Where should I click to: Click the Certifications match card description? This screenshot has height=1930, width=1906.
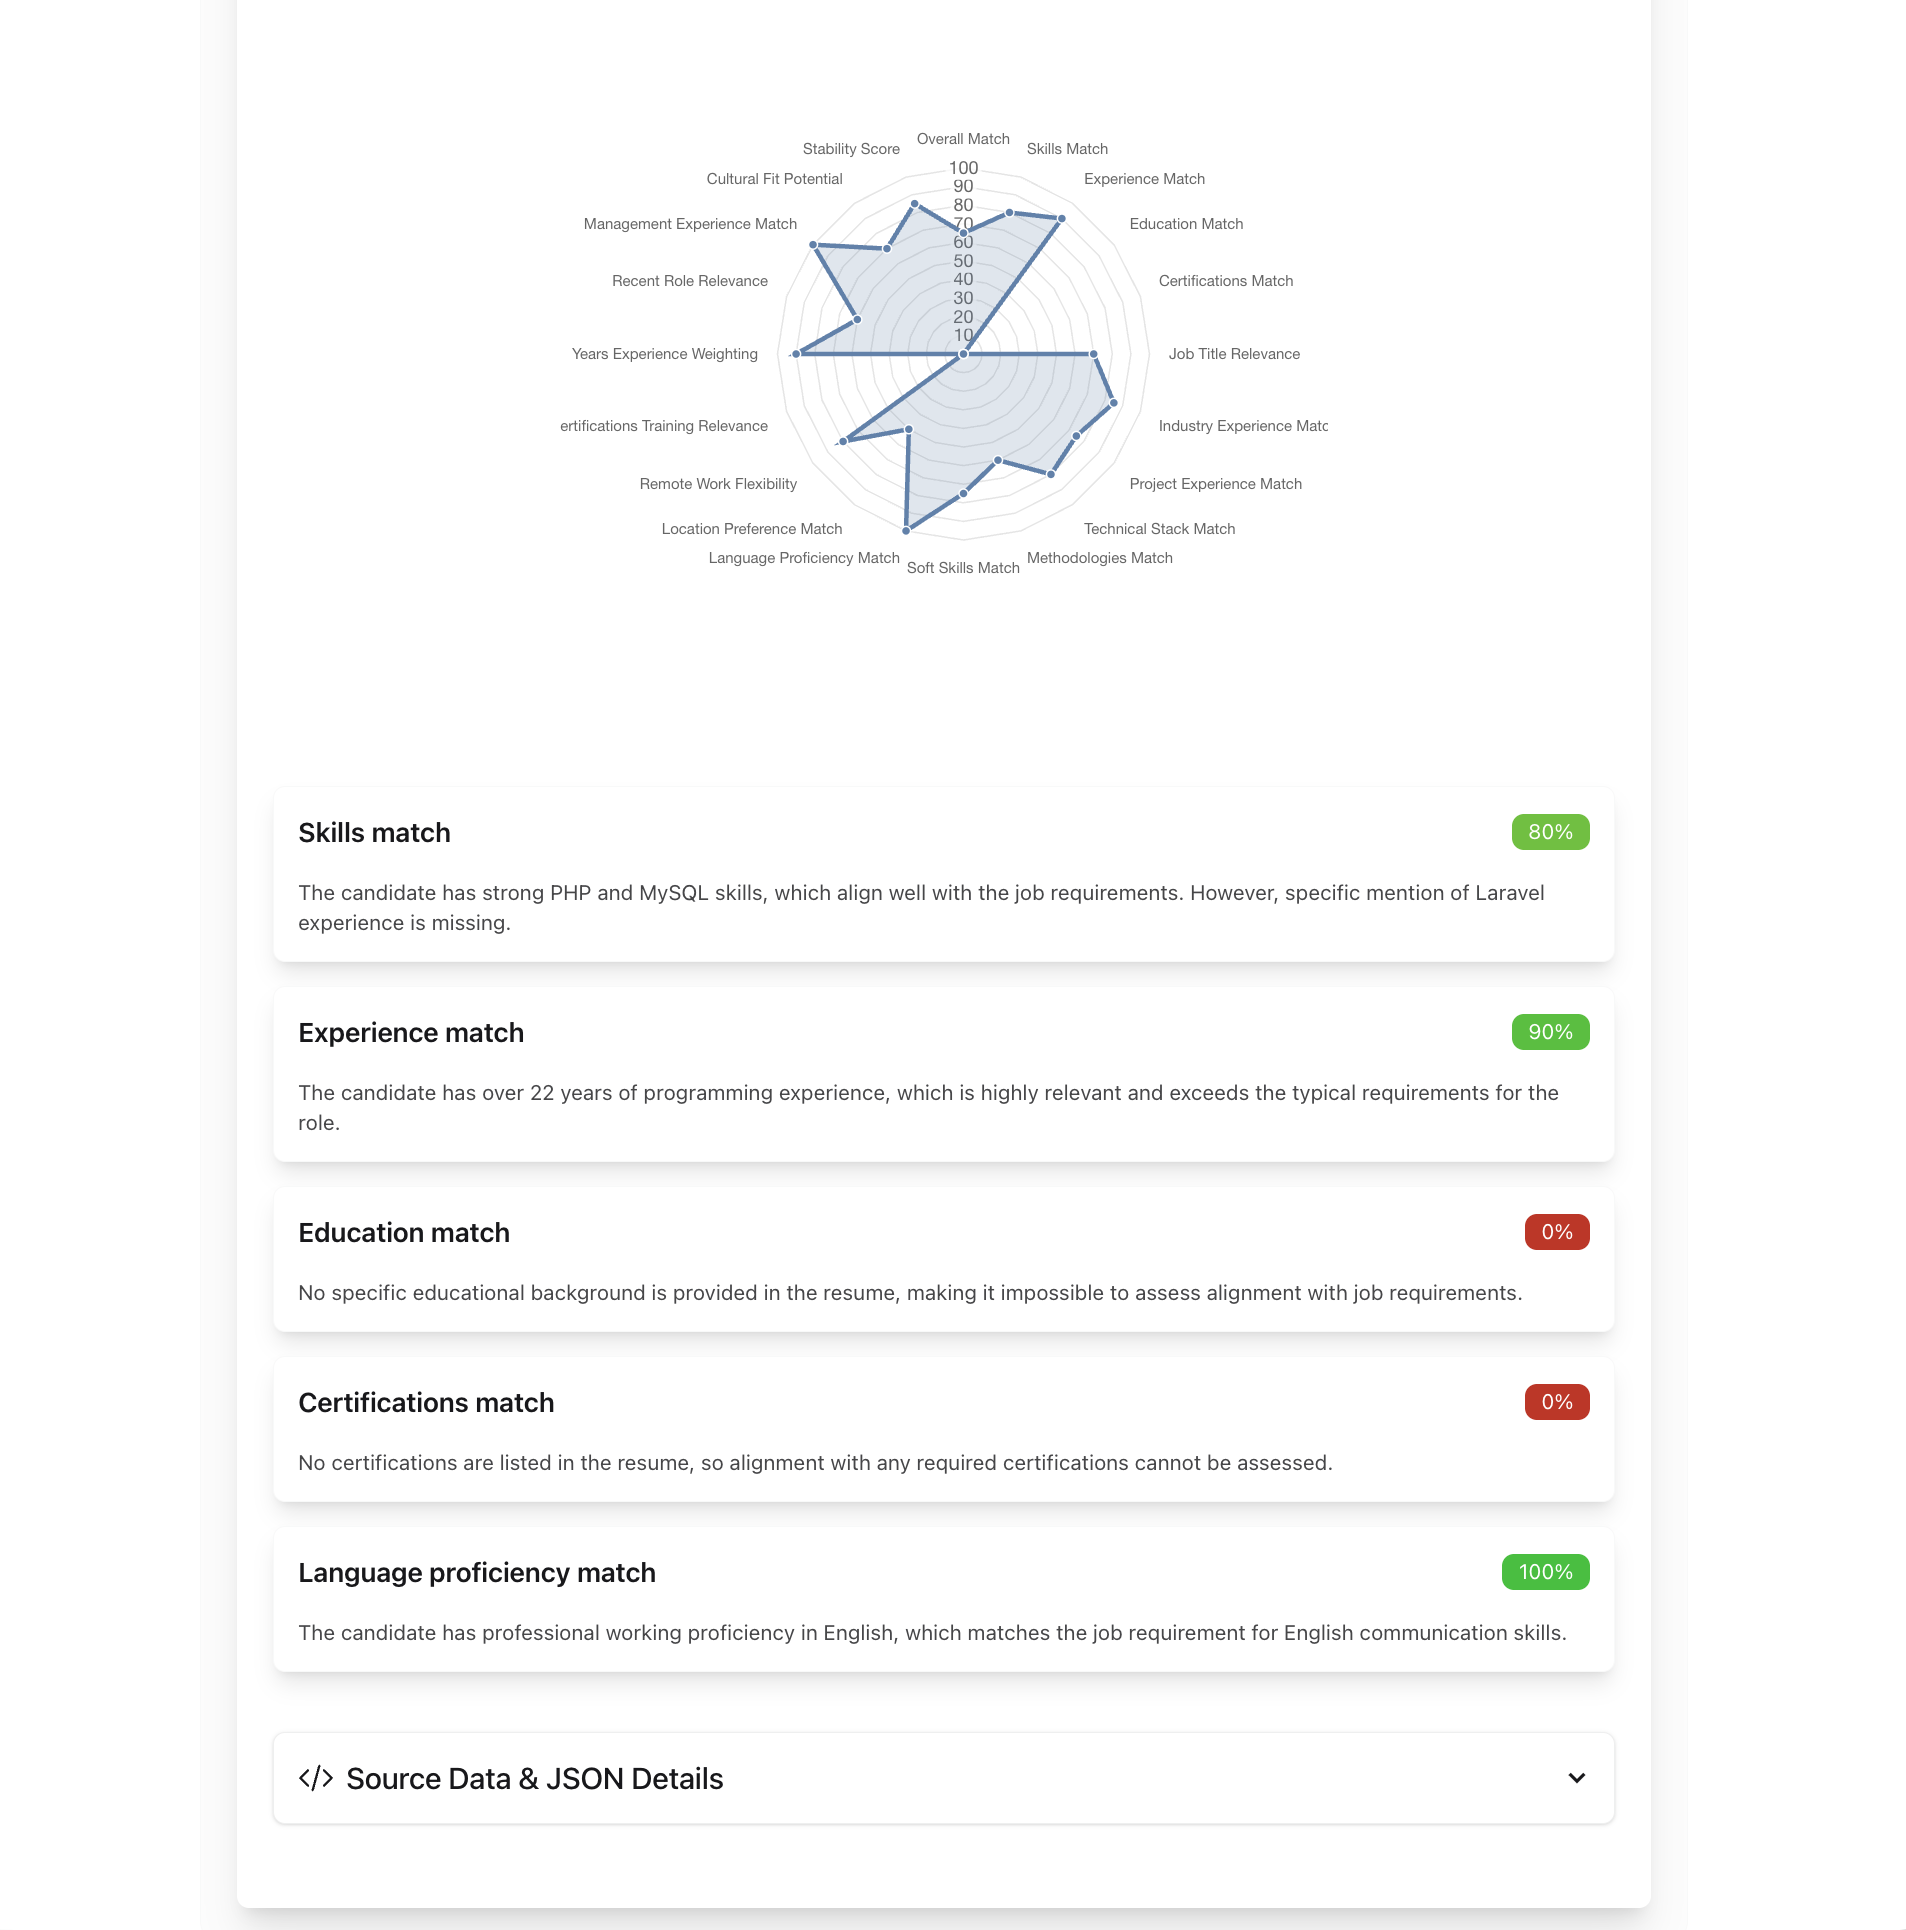[815, 1462]
